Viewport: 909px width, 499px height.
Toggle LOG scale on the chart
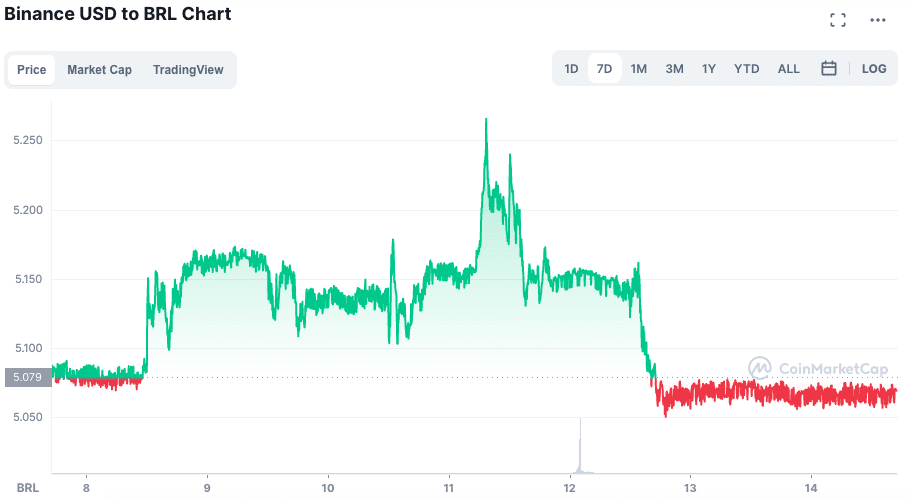[874, 69]
